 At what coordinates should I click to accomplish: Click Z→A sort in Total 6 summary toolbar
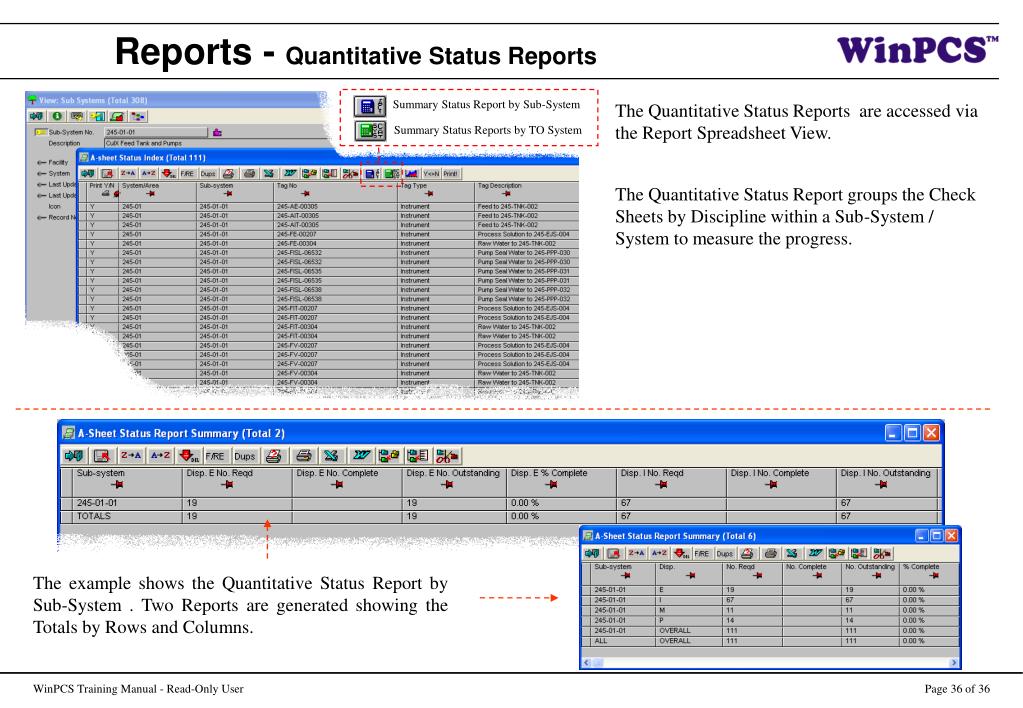pyautogui.click(x=635, y=553)
